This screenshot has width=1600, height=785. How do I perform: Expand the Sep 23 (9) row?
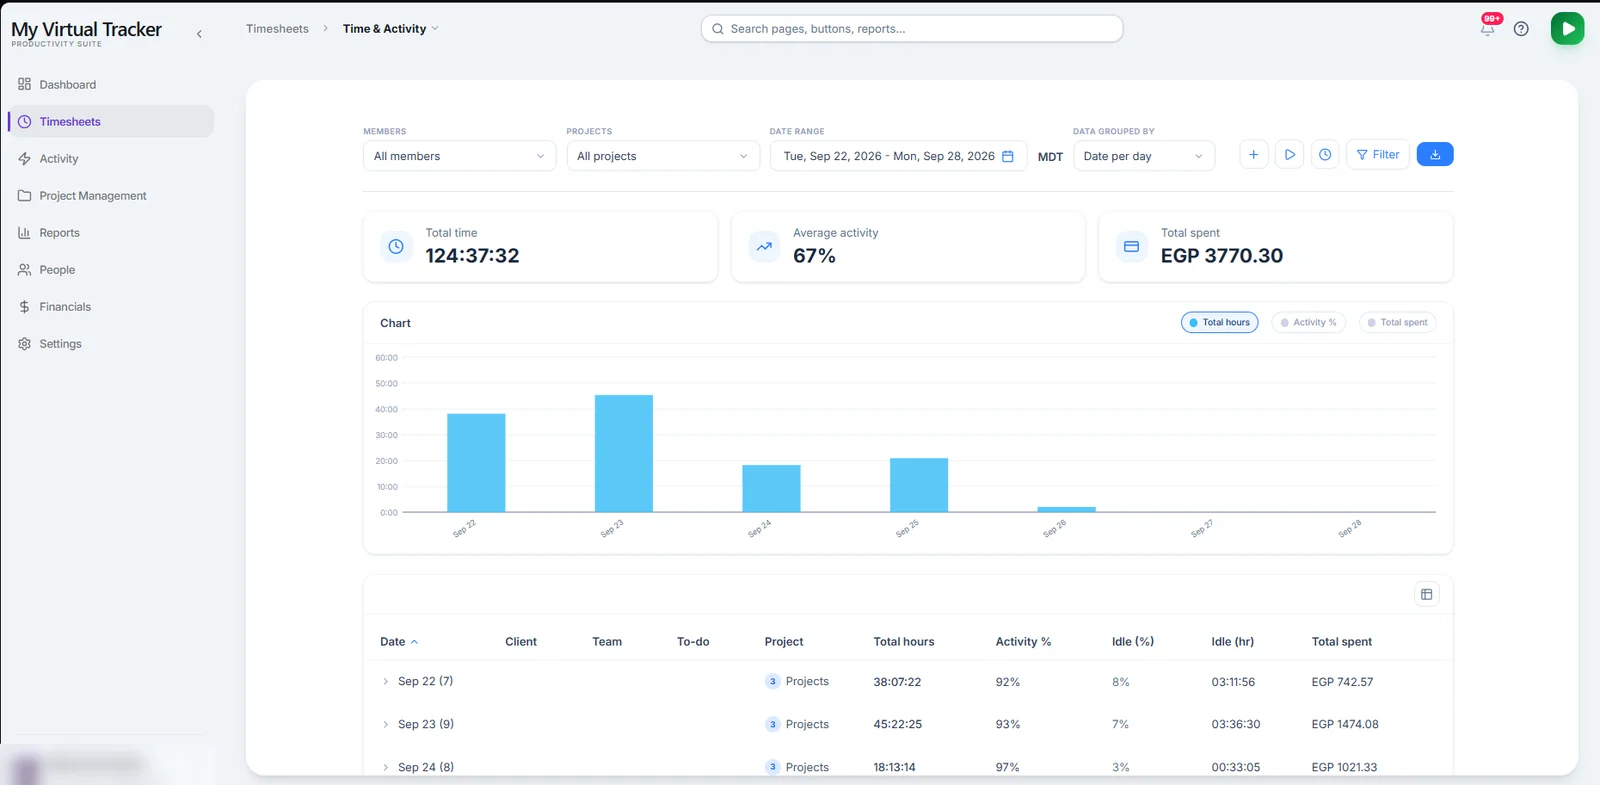click(385, 724)
